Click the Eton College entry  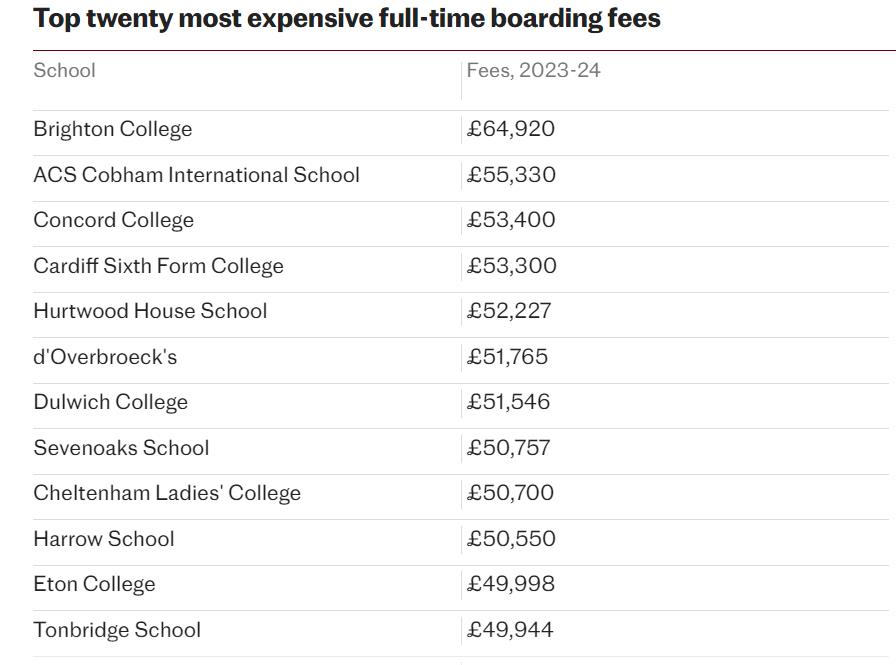pos(94,584)
